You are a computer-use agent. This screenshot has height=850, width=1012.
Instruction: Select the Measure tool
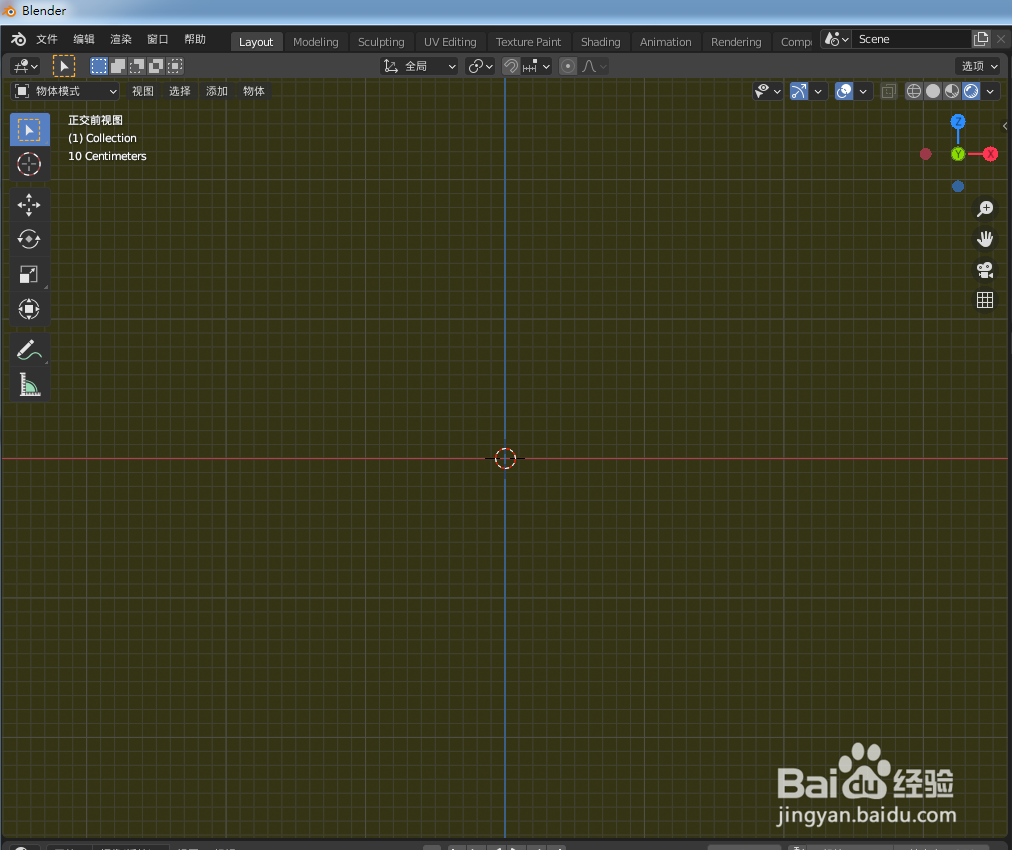coord(29,384)
